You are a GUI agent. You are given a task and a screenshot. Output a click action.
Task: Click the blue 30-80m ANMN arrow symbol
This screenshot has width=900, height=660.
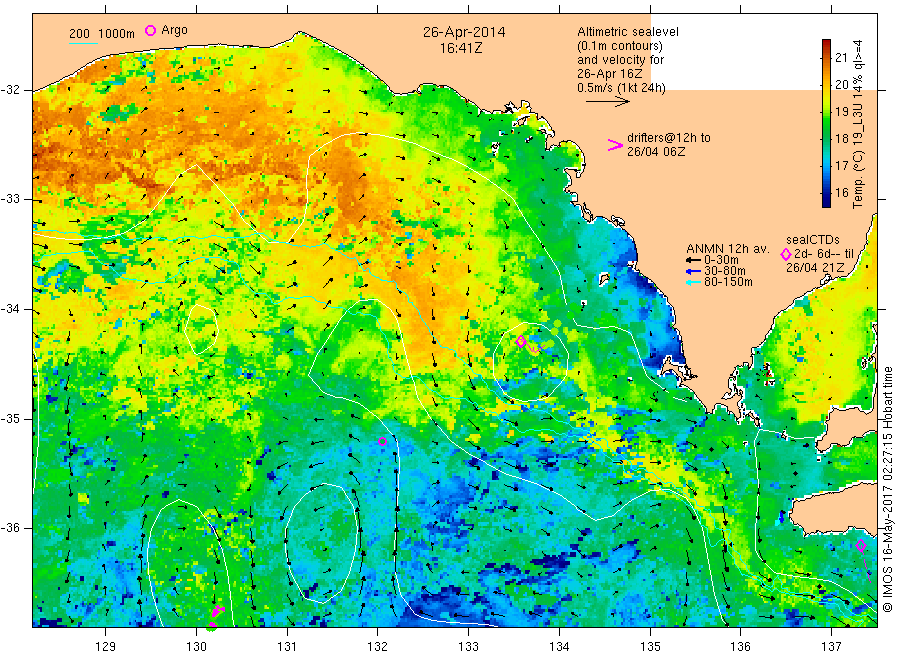click(x=693, y=271)
